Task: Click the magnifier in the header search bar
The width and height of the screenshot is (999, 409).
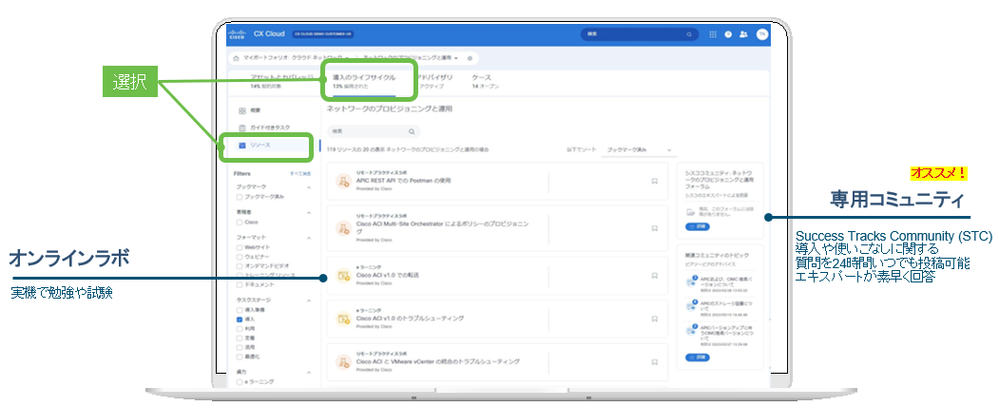Action: click(689, 34)
